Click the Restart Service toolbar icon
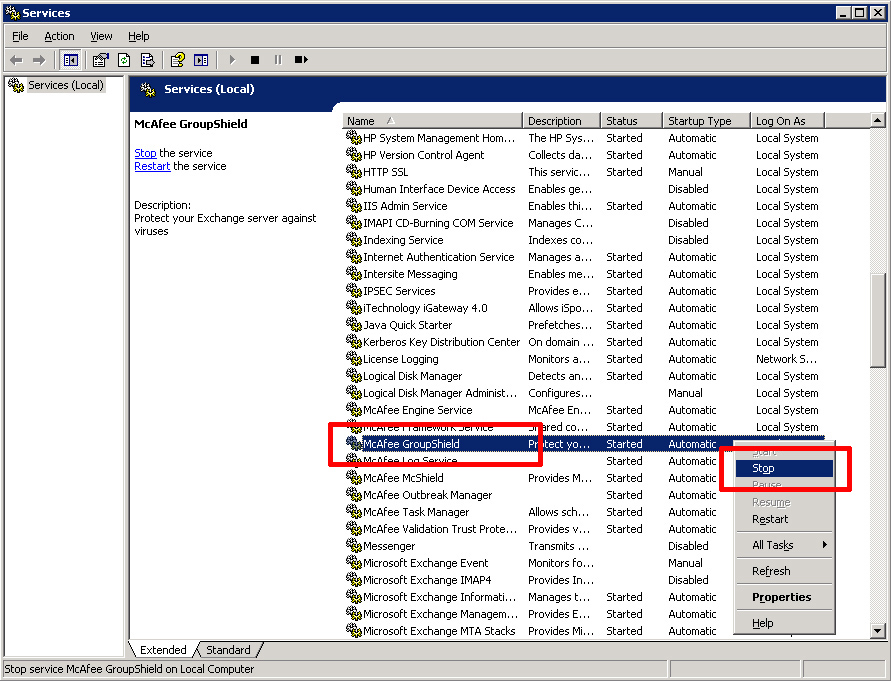 [x=301, y=60]
